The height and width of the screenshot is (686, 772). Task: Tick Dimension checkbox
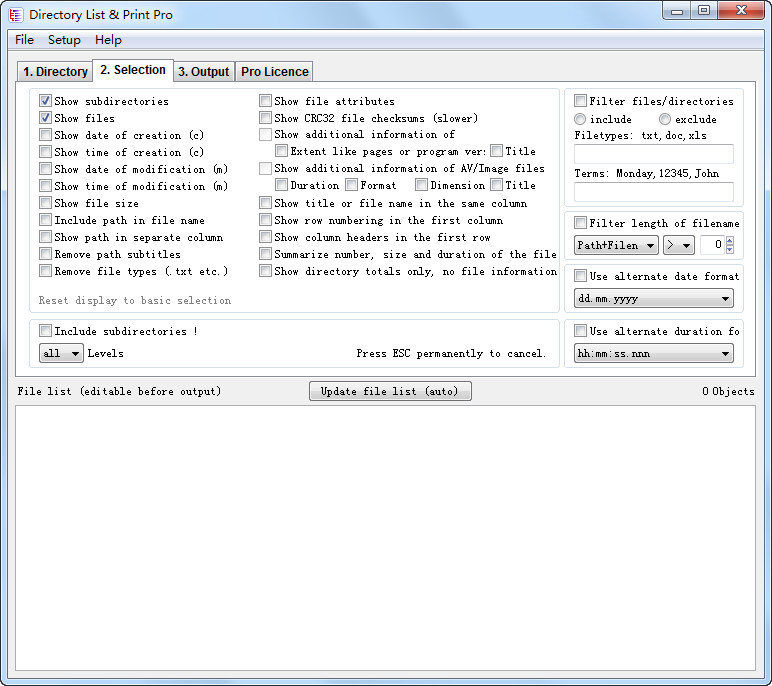pyautogui.click(x=421, y=185)
